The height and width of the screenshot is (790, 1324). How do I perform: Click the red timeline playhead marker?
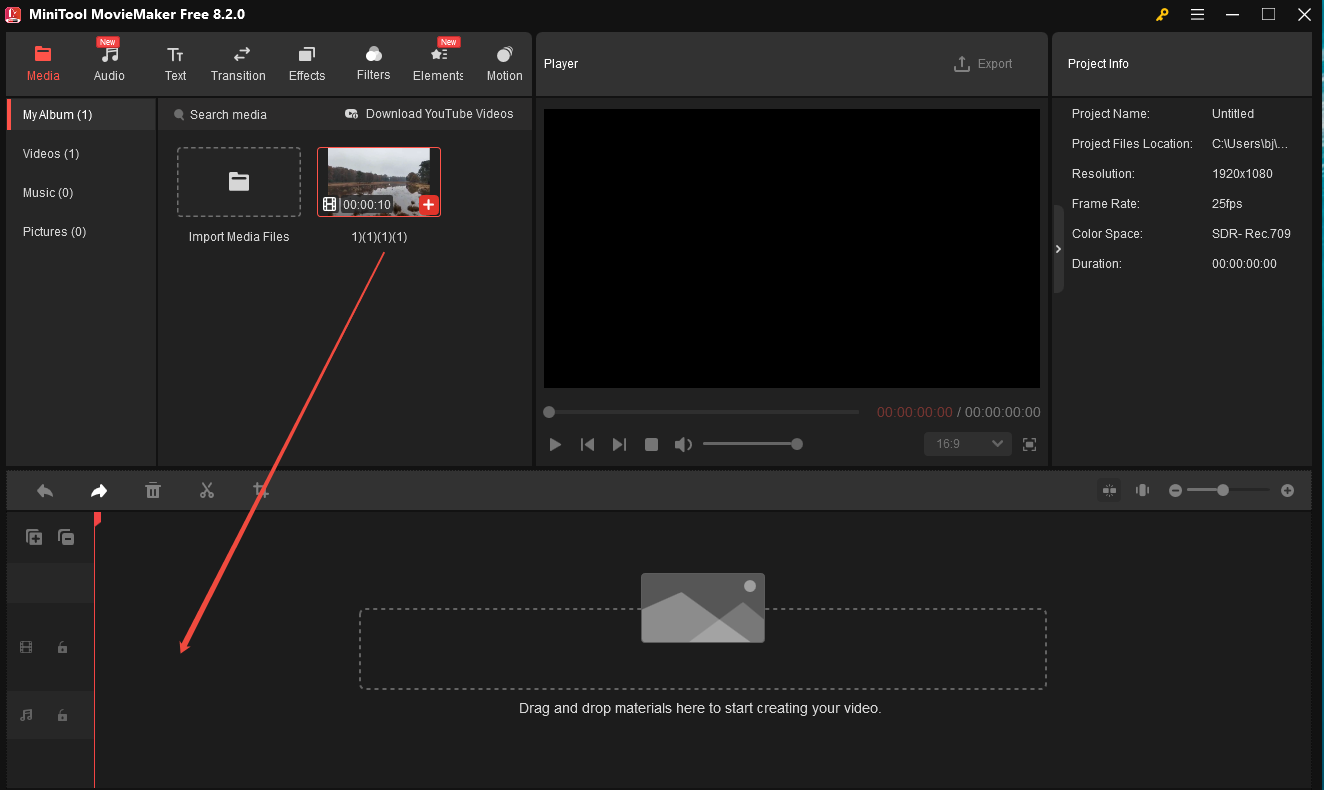(x=97, y=519)
